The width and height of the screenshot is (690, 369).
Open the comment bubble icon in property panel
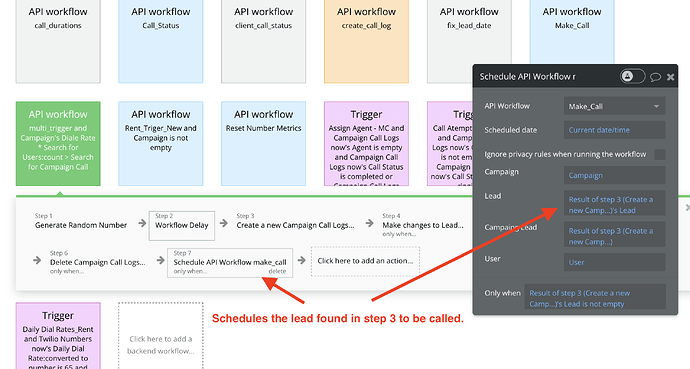coord(656,77)
